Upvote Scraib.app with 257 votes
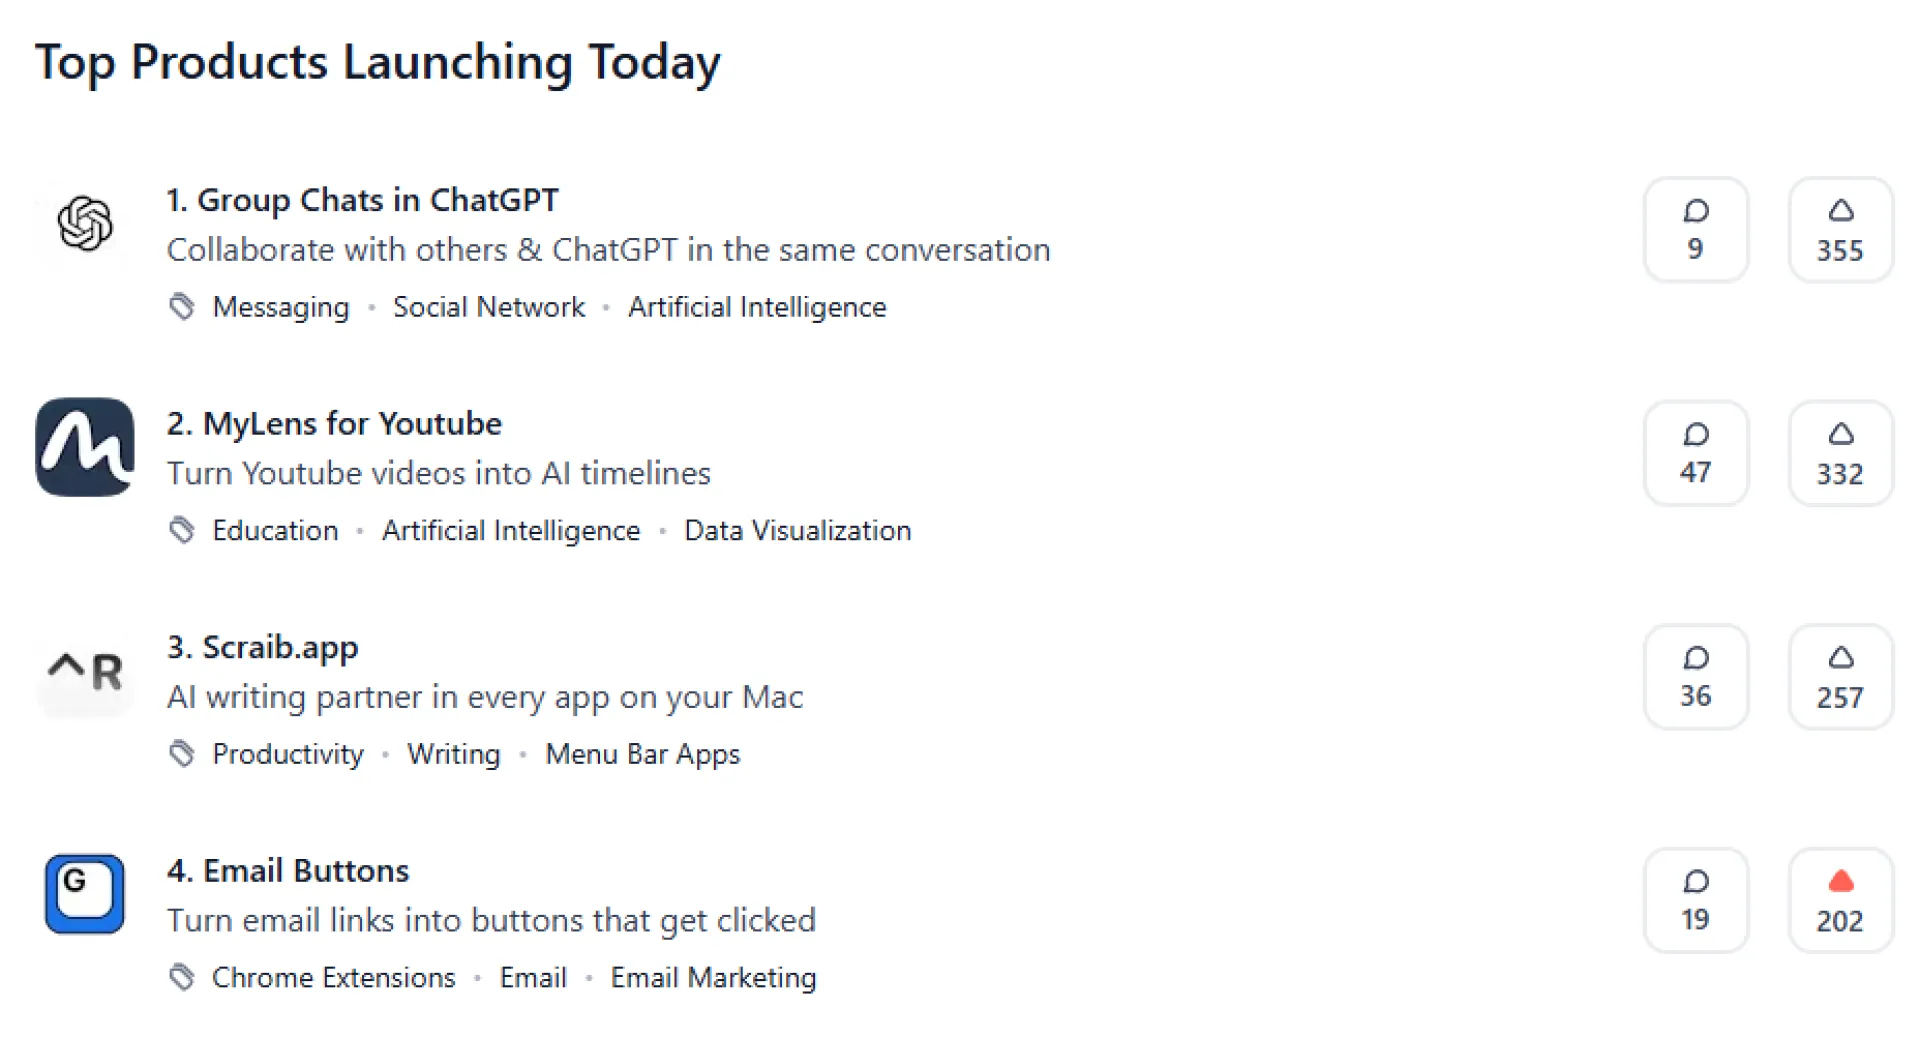 pyautogui.click(x=1840, y=677)
